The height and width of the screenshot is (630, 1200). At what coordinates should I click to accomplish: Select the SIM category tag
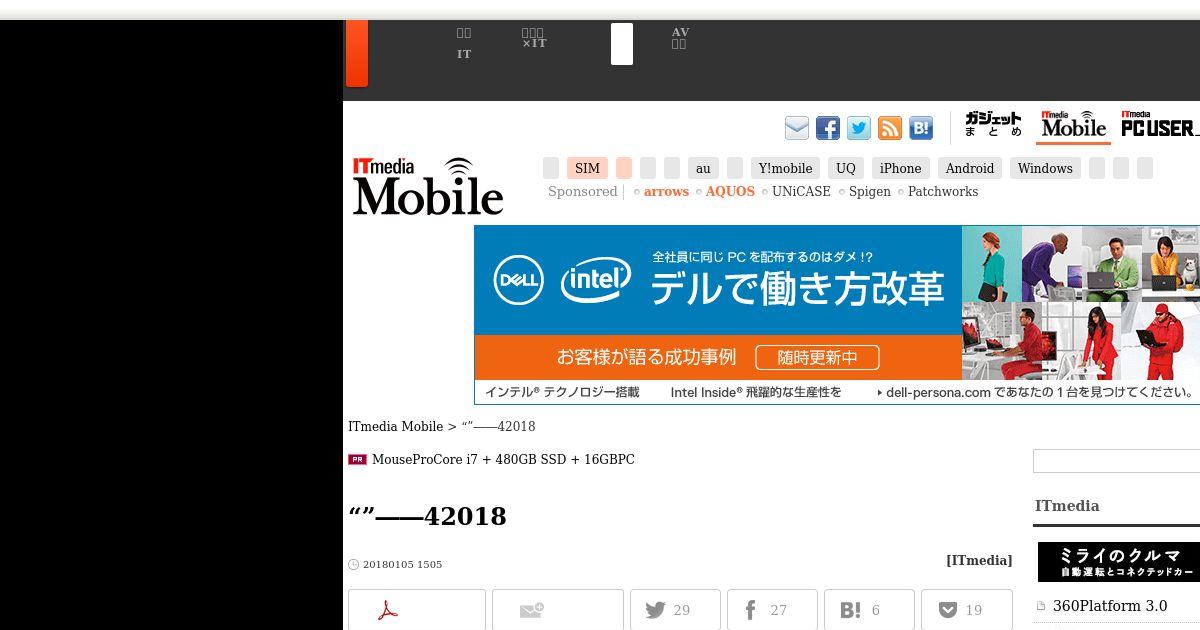587,168
